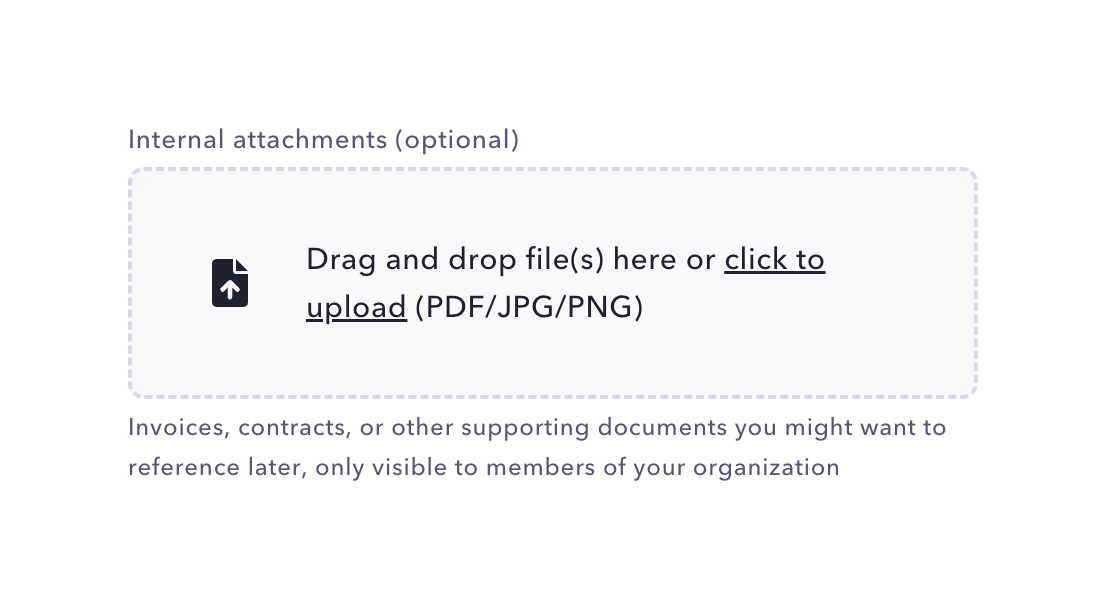The width and height of the screenshot is (1106, 609).
Task: Select the Internal attachments dropzone region
Action: tap(553, 283)
